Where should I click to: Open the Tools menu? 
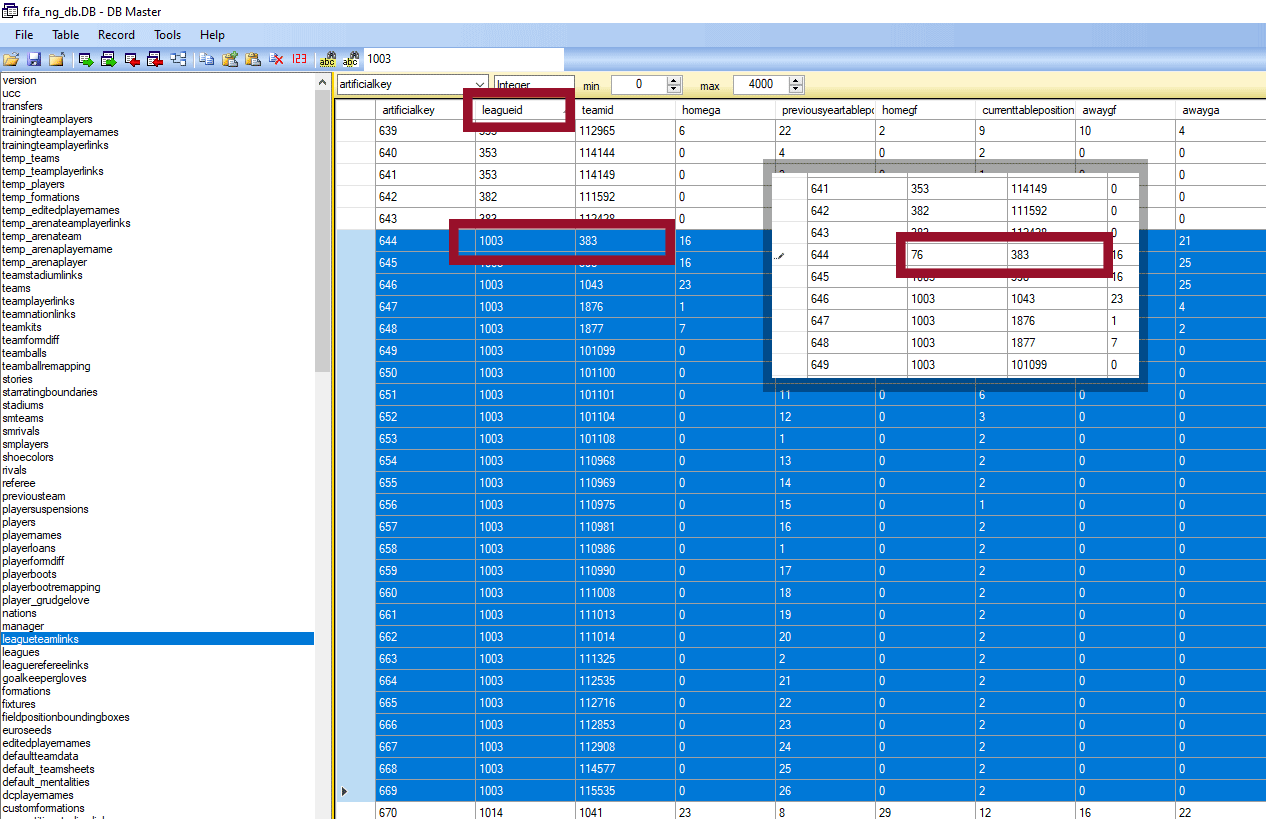click(x=167, y=35)
